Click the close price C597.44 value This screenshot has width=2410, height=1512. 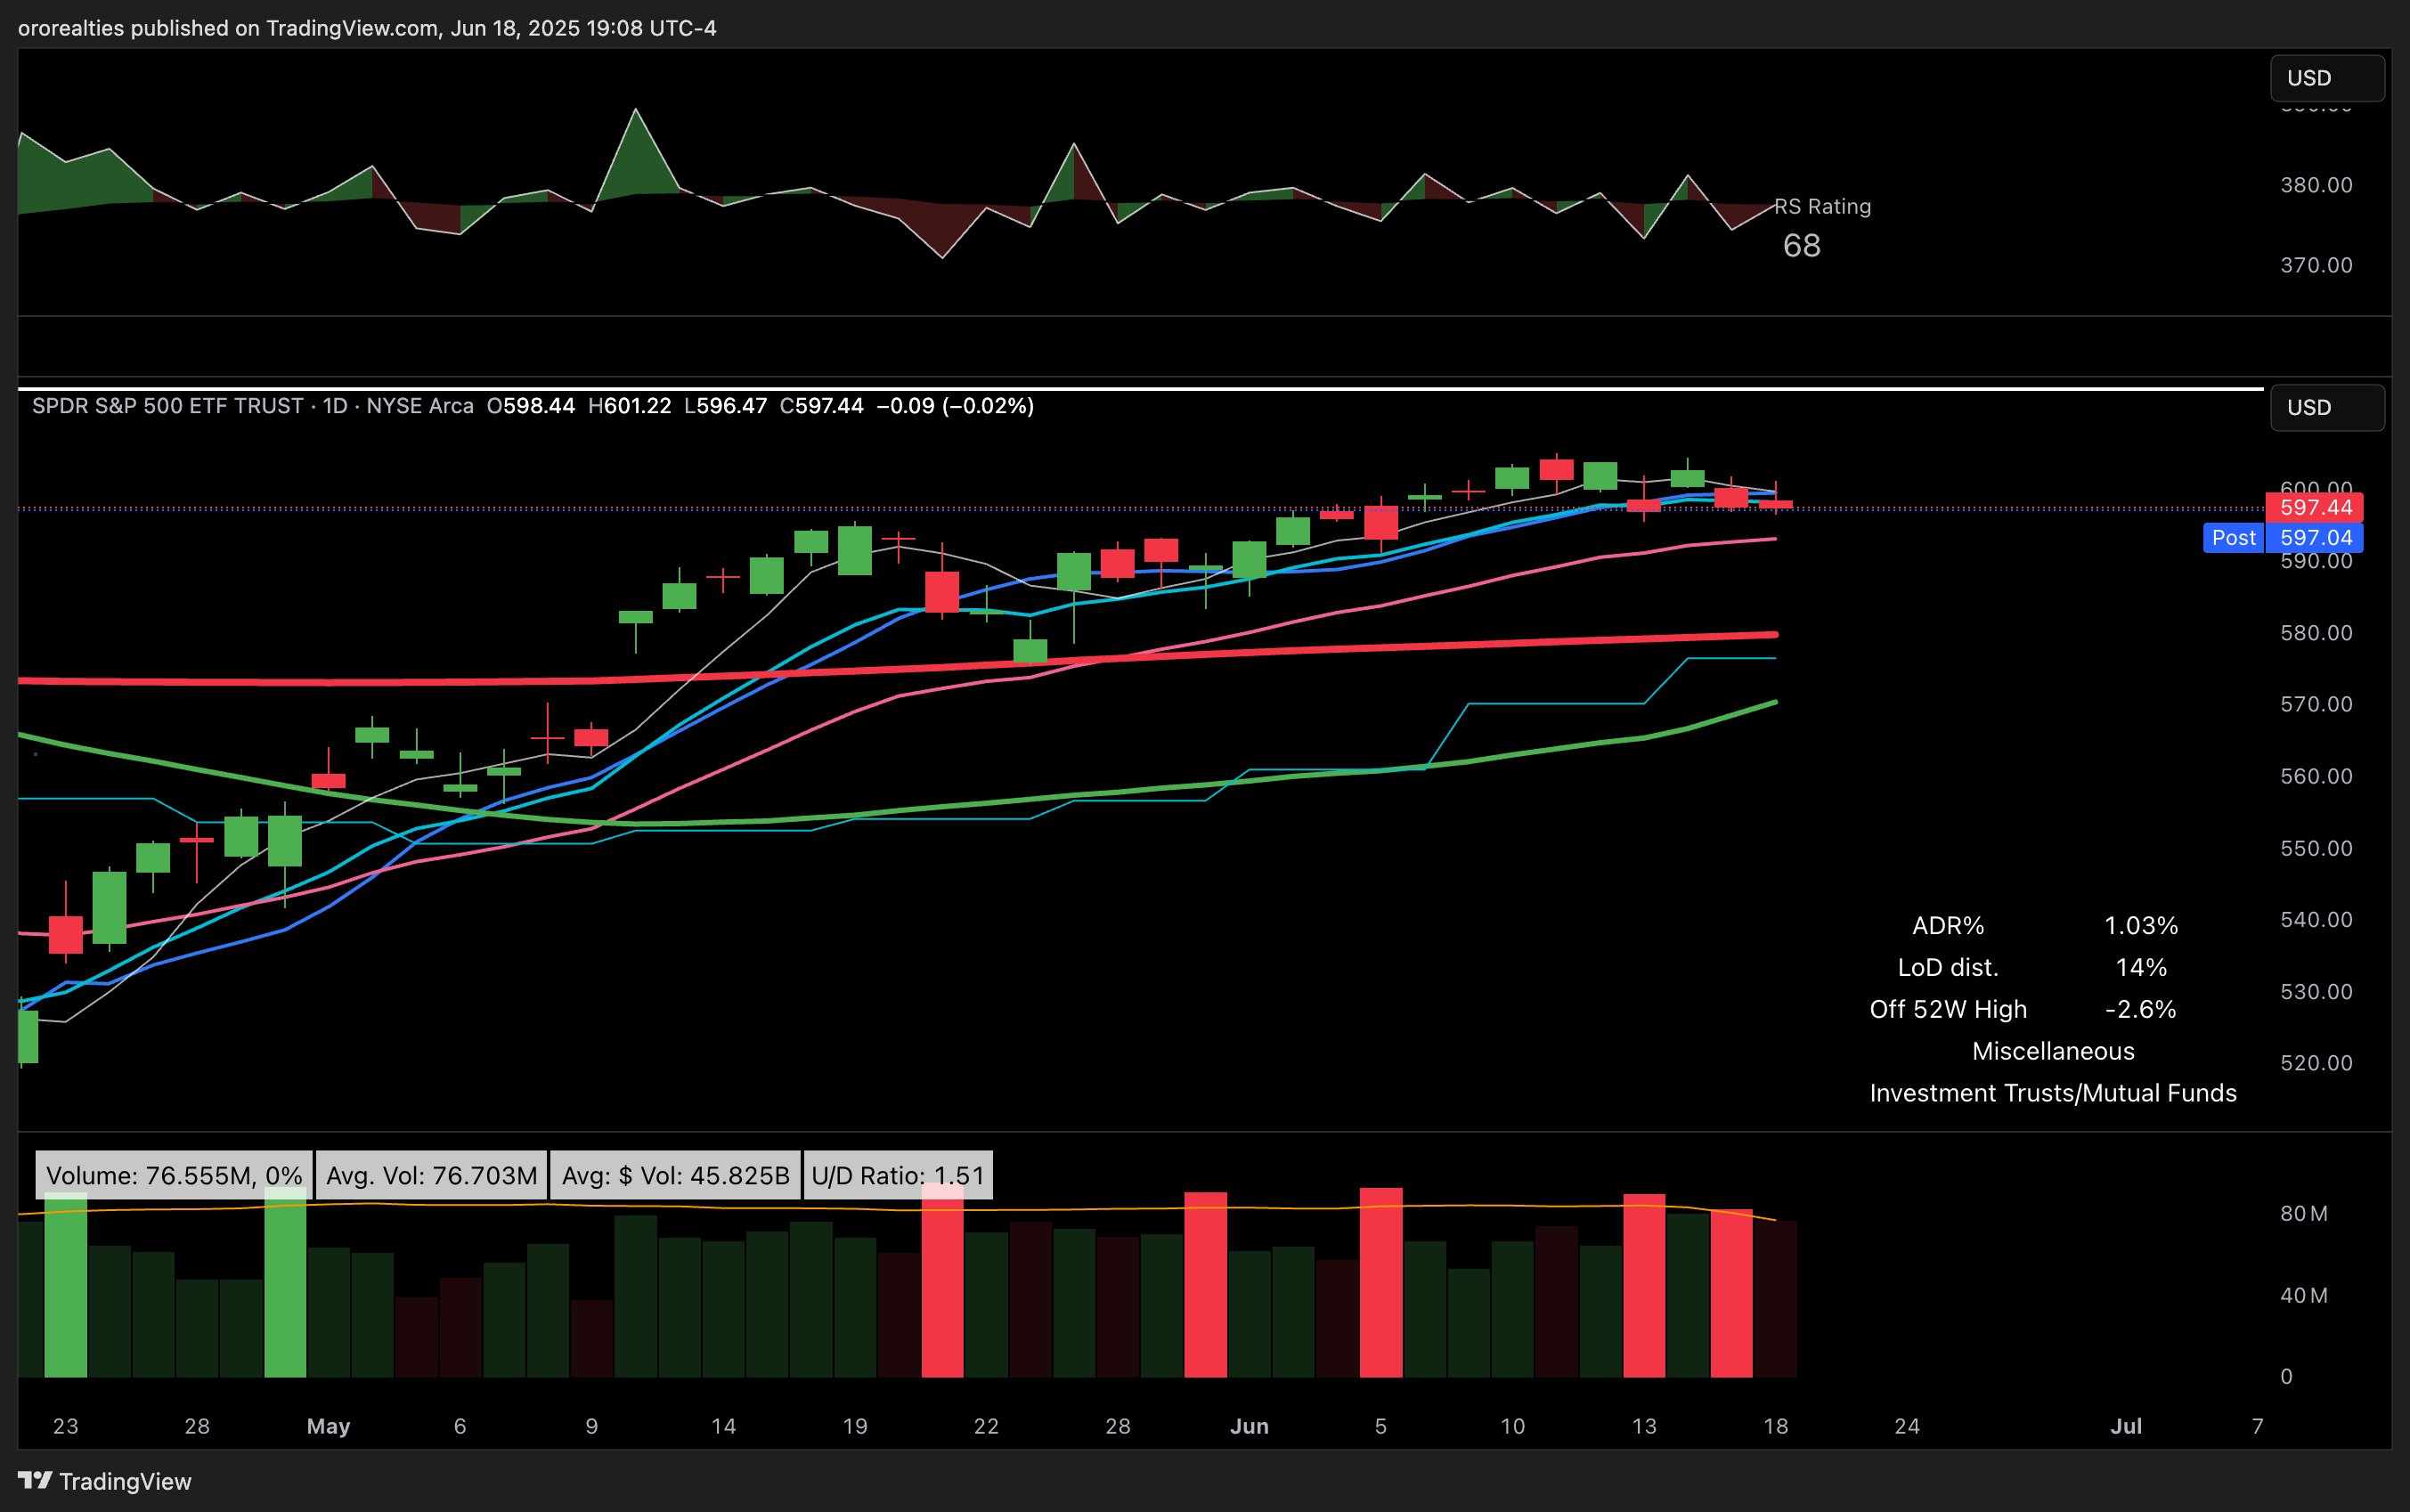coord(822,406)
